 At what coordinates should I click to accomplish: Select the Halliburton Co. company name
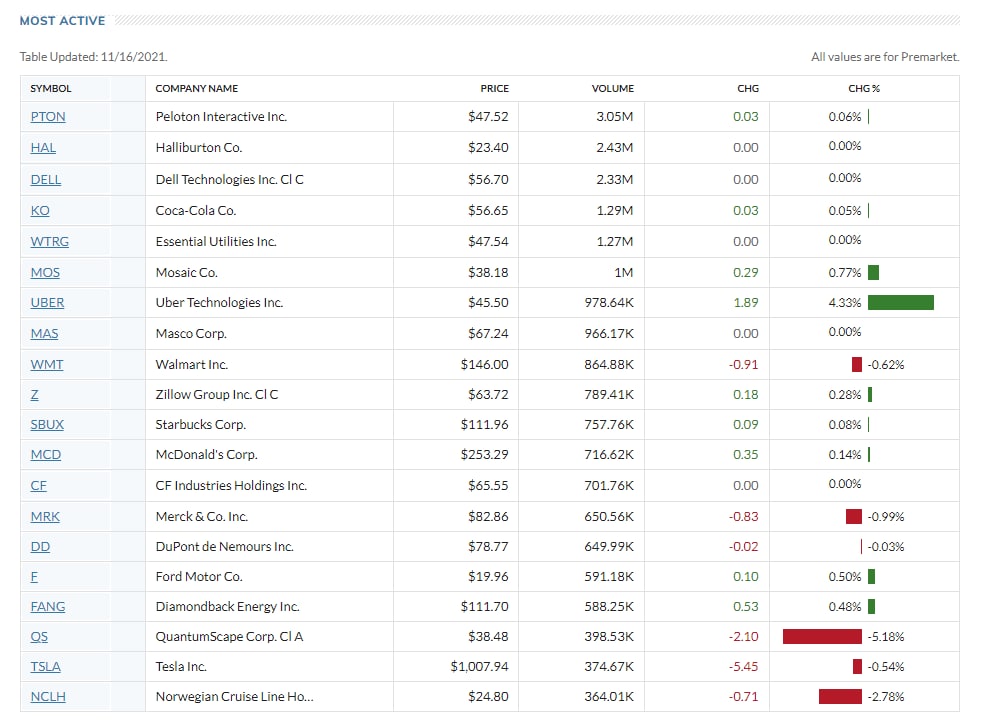198,148
